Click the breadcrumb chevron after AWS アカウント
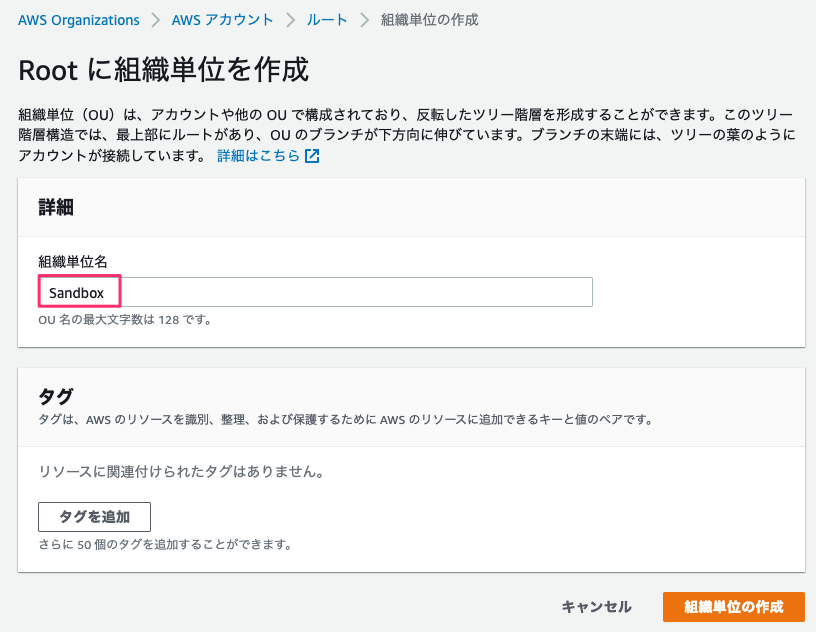The height and width of the screenshot is (632, 816). [x=290, y=20]
